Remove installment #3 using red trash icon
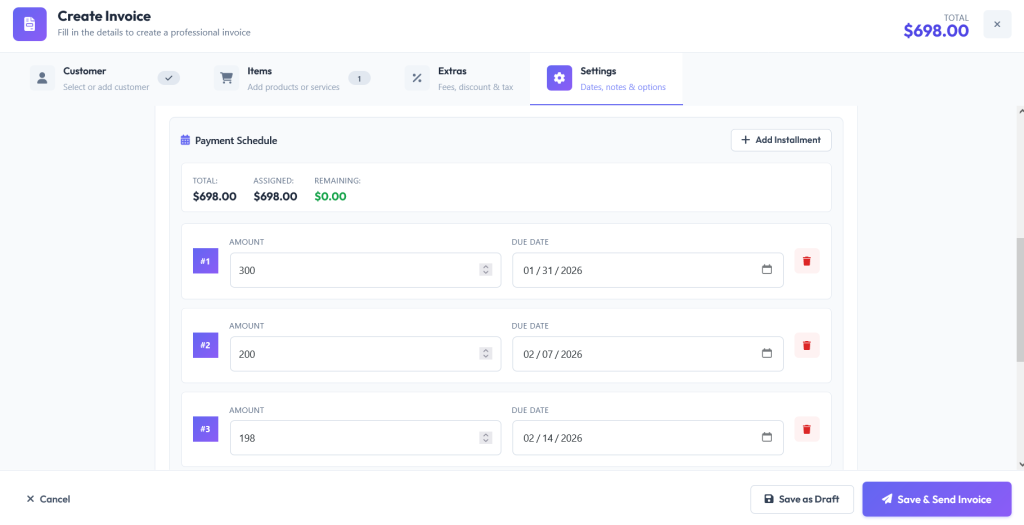This screenshot has width=1024, height=525. tap(807, 429)
